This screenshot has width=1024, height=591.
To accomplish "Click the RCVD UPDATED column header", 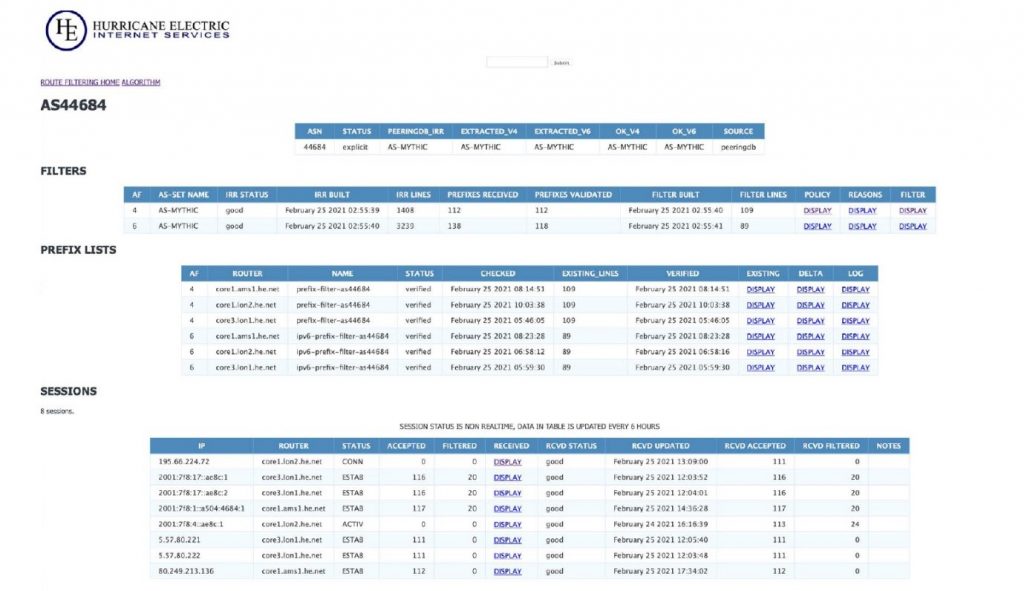I will 660,446.
